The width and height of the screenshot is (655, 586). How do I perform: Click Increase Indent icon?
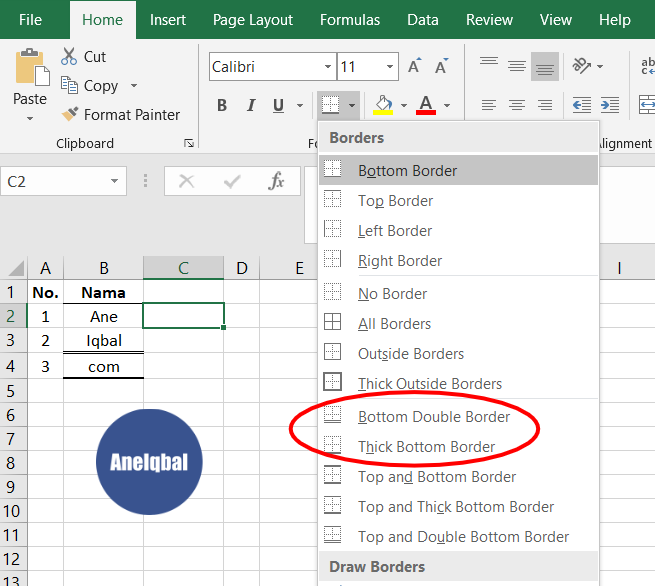point(610,104)
